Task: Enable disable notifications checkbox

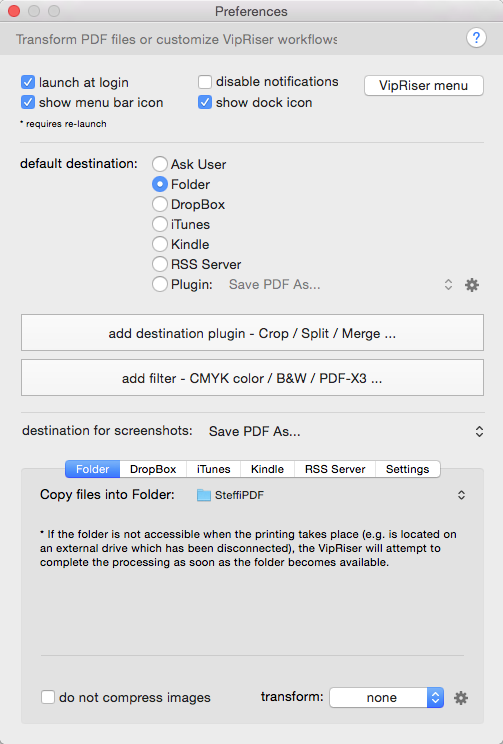Action: 205,82
